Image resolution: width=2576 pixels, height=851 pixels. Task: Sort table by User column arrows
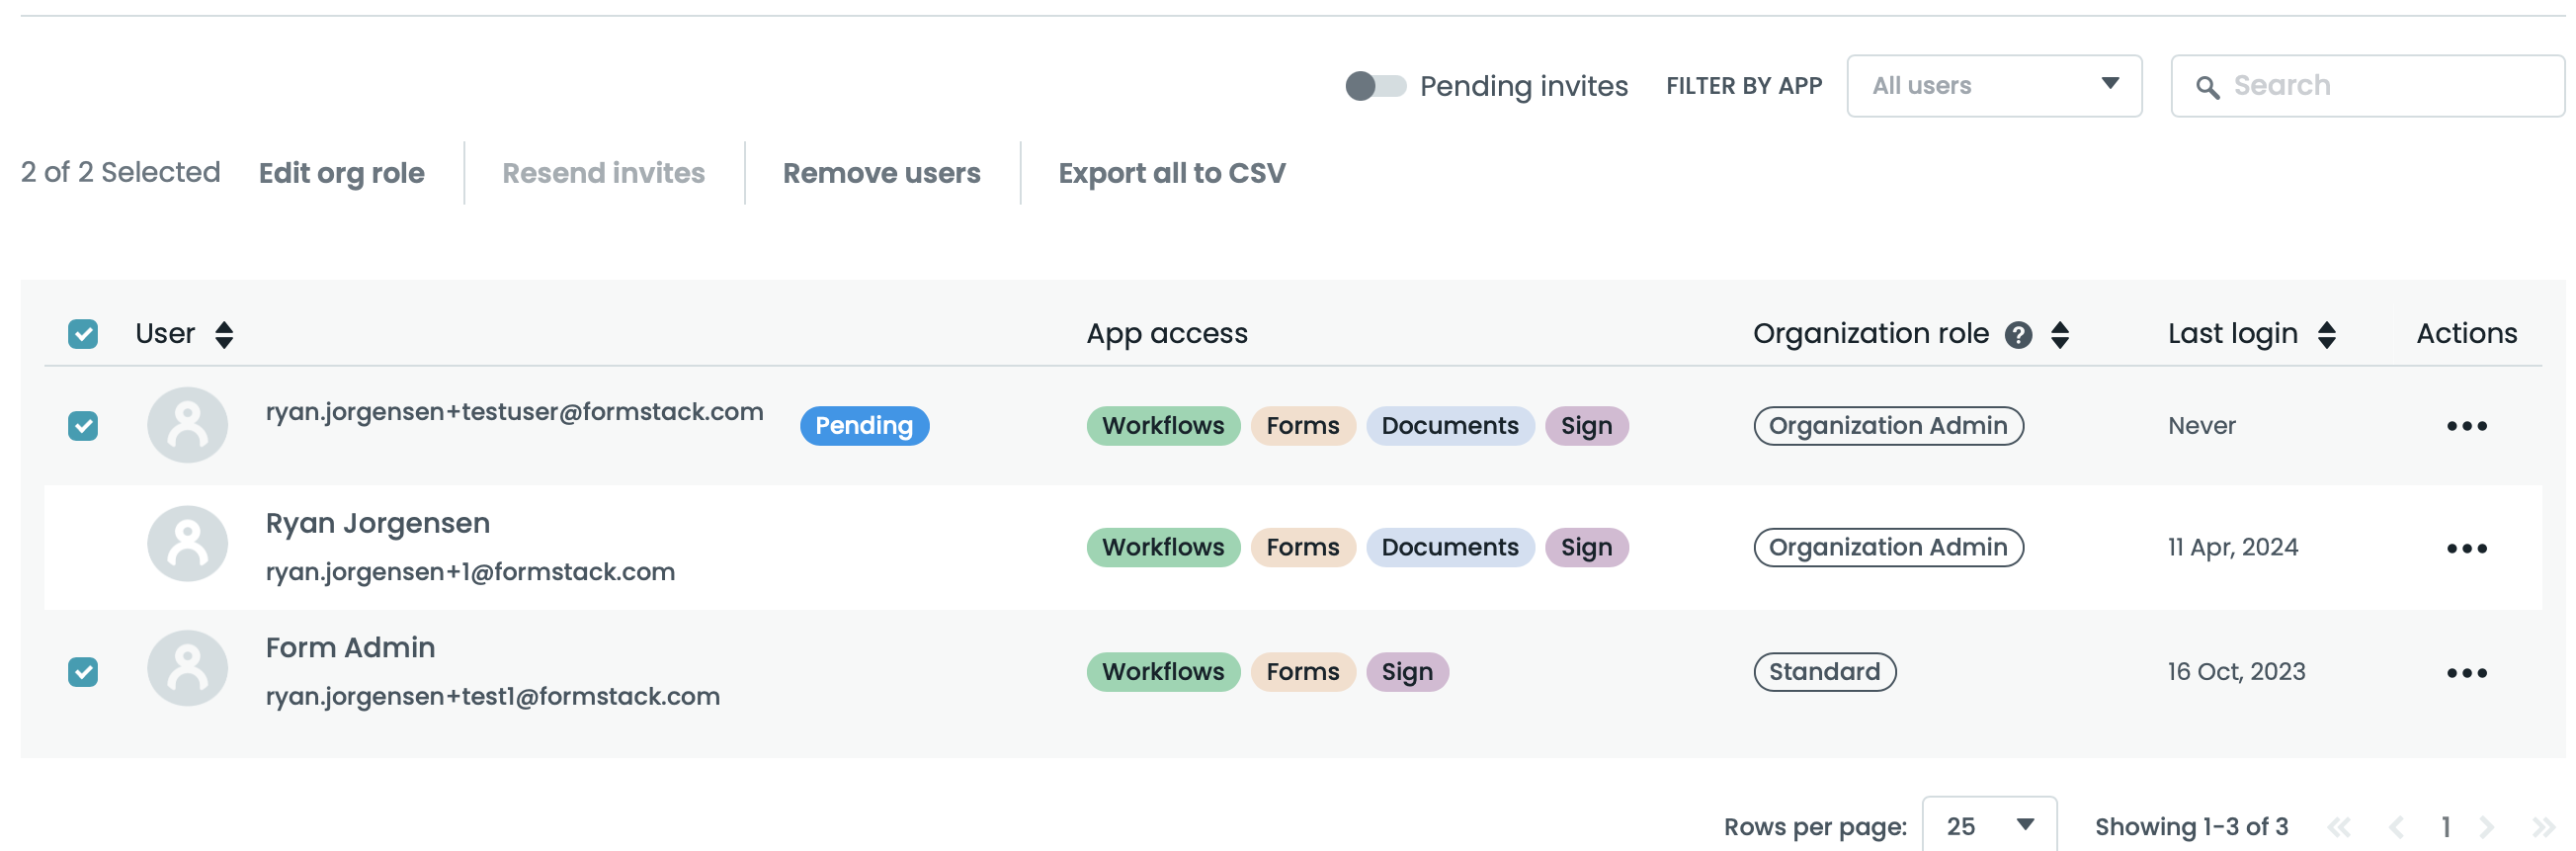coord(224,335)
